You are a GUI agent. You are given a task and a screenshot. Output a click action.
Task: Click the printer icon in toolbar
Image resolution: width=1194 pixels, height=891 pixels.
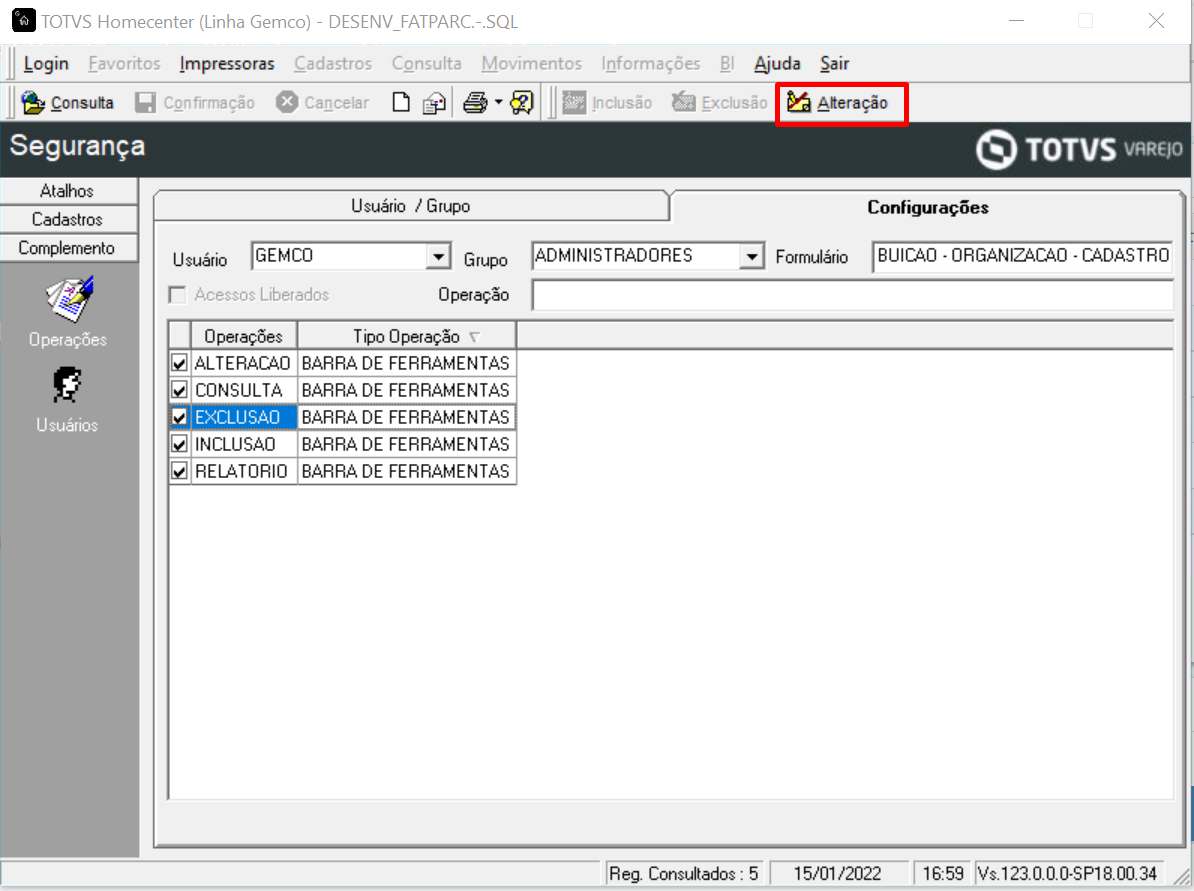pyautogui.click(x=475, y=102)
